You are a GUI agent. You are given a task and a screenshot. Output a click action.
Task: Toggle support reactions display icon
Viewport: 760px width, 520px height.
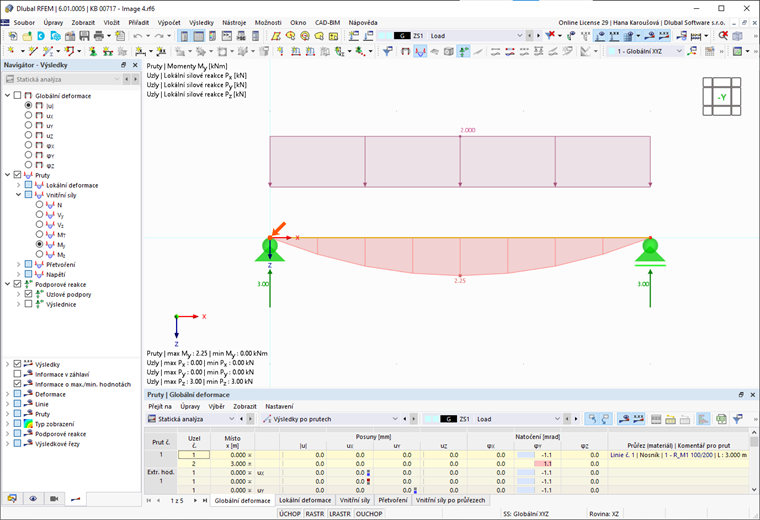(464, 51)
